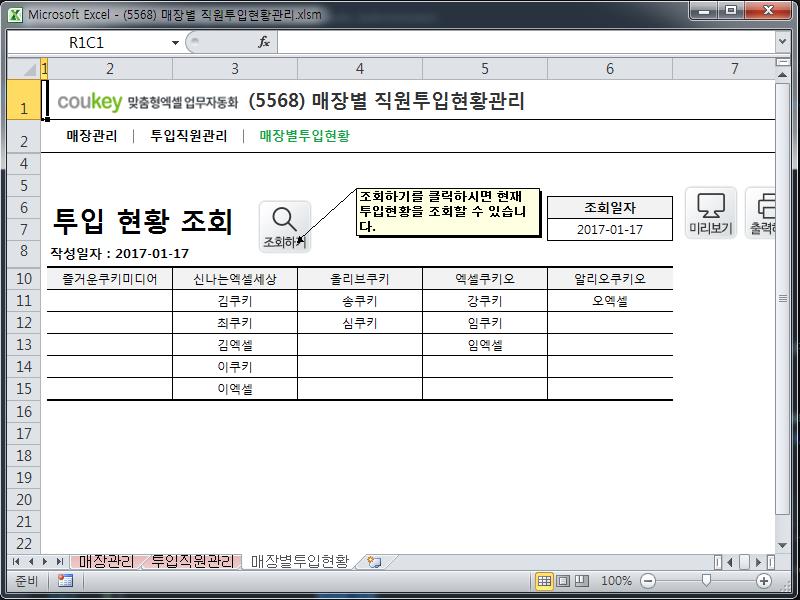Click the cell containing 오엑셀
800x600 pixels.
[x=610, y=301]
